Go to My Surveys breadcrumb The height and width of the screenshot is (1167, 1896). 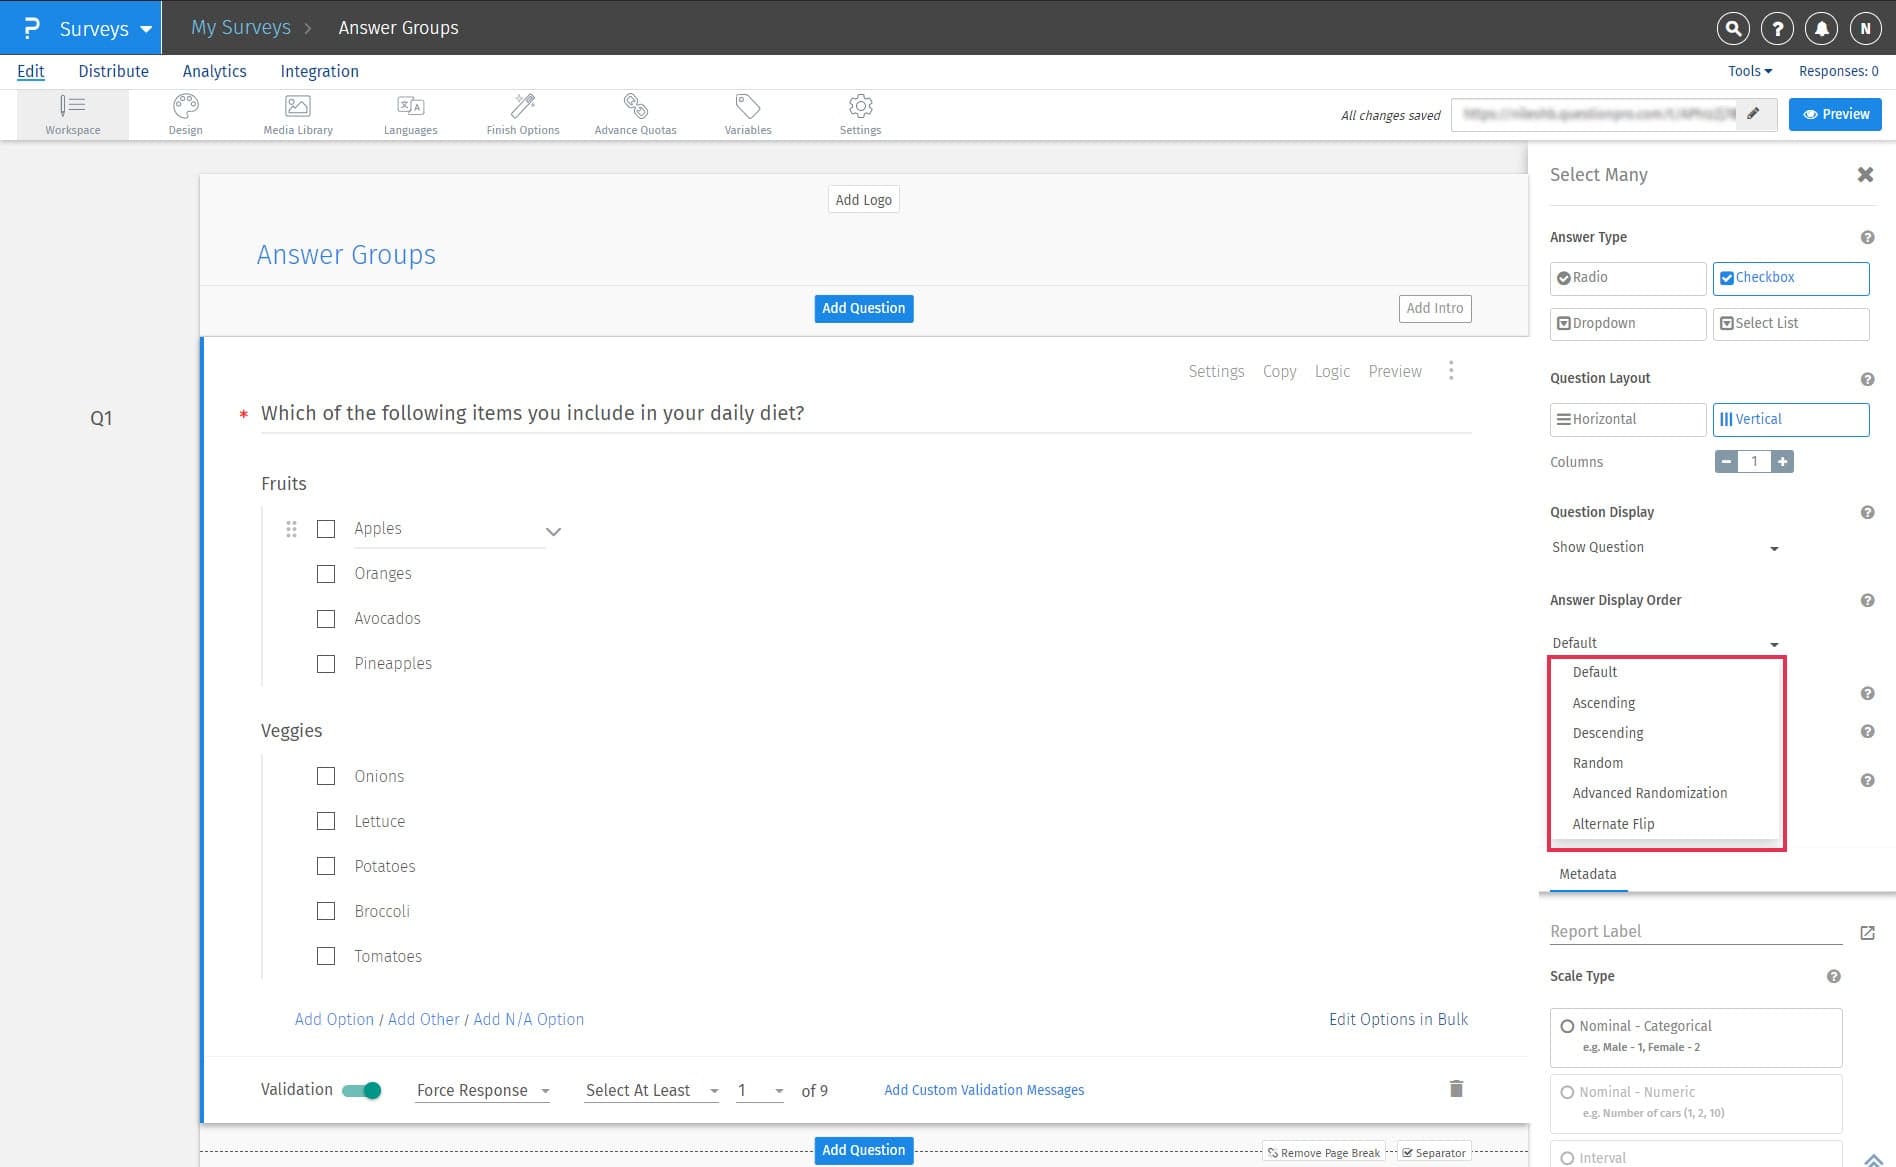tap(241, 28)
